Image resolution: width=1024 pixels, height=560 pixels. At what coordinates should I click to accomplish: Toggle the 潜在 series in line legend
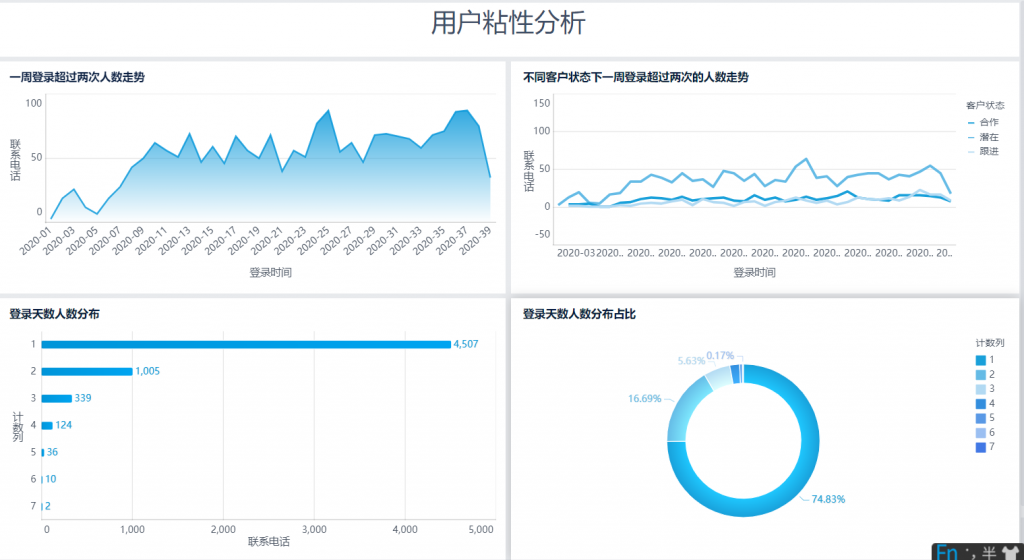(x=982, y=137)
